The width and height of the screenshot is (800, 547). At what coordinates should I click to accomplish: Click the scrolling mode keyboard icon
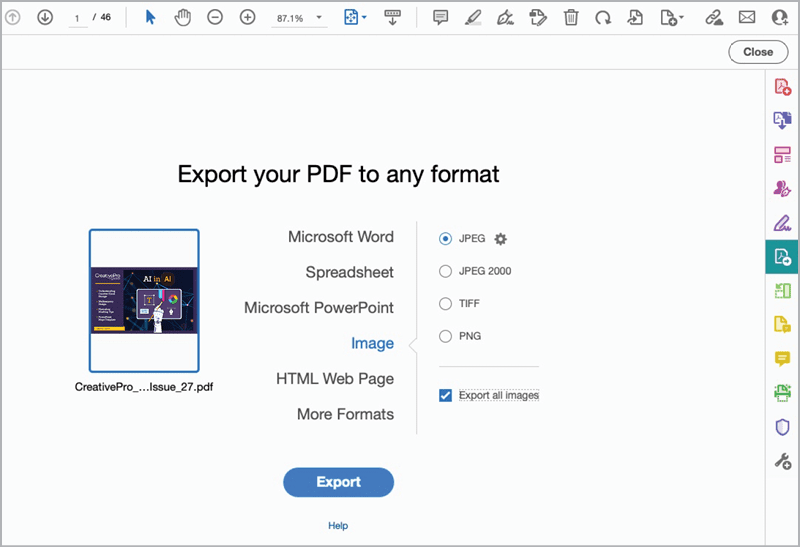392,17
